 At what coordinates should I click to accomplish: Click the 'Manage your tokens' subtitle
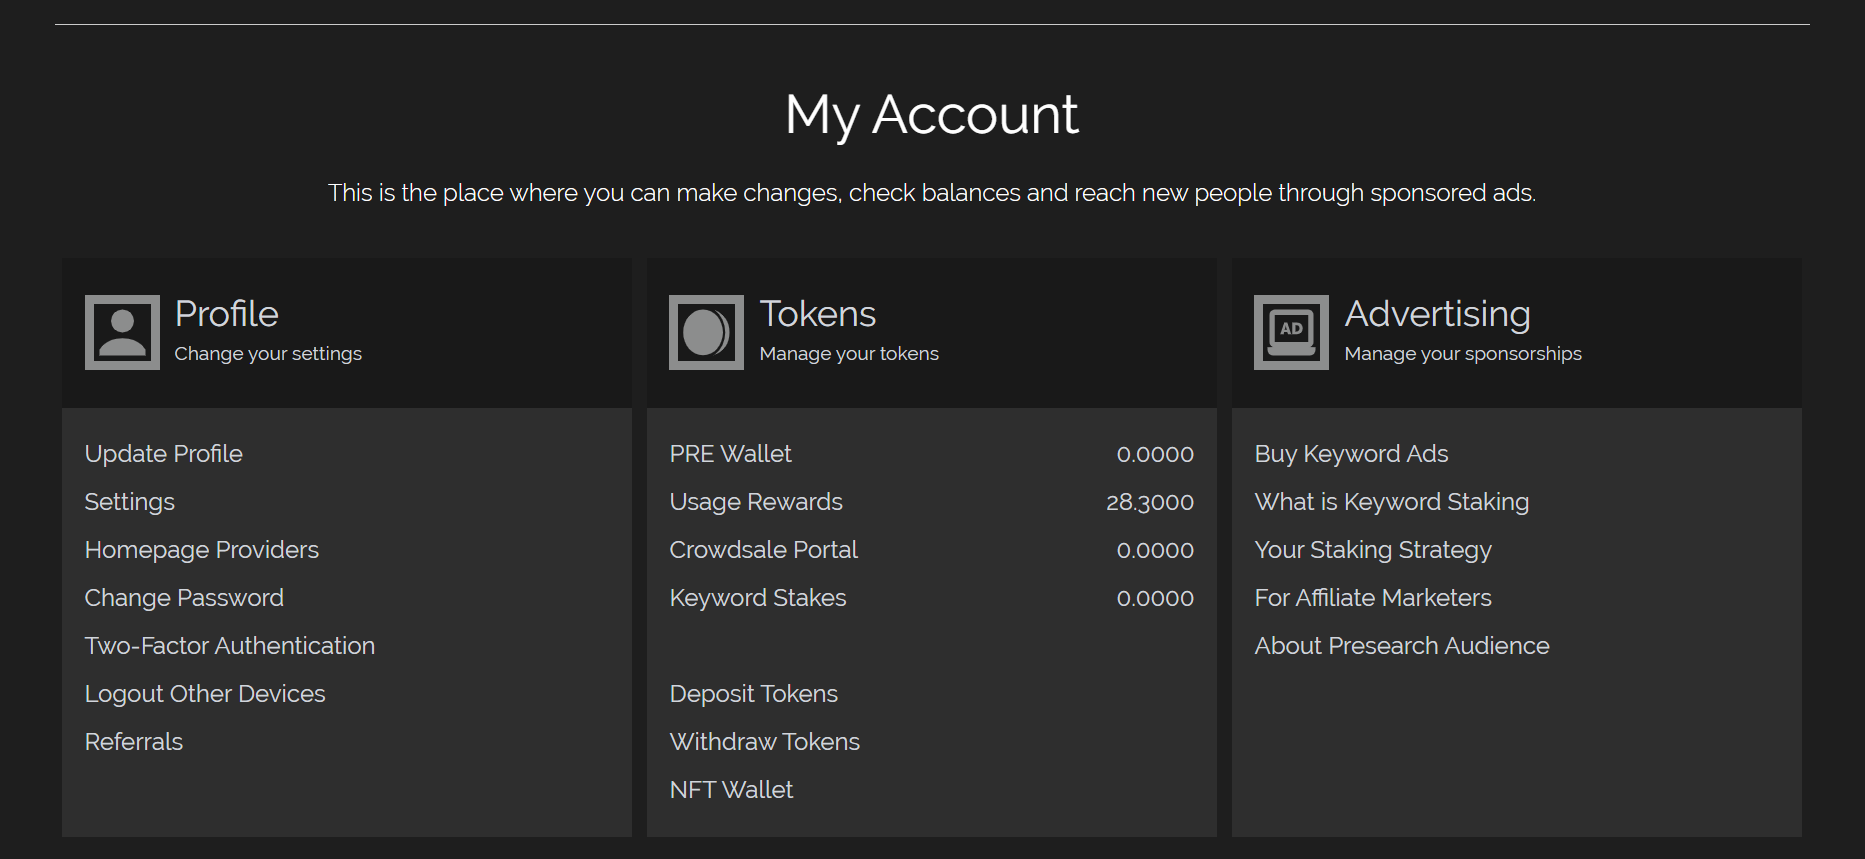coord(849,354)
